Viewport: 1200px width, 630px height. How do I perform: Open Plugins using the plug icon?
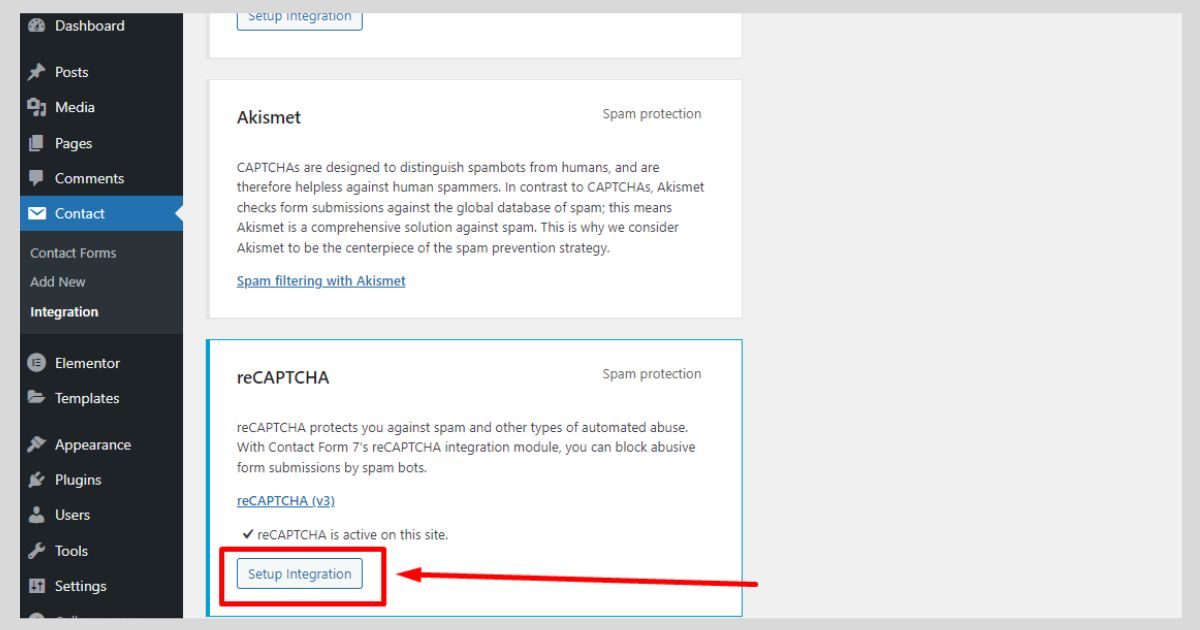pos(37,480)
